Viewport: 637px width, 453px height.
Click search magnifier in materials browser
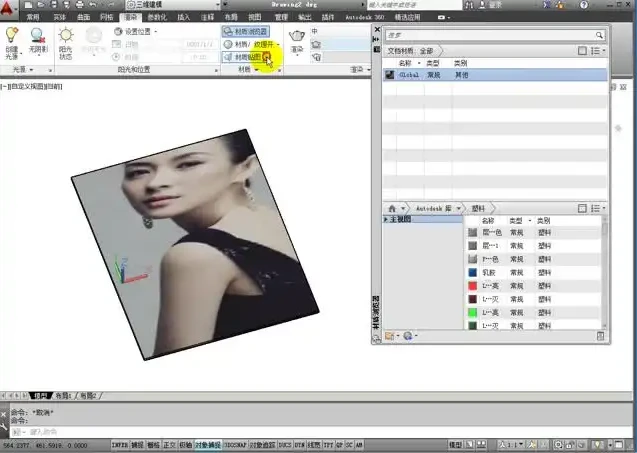tap(599, 34)
